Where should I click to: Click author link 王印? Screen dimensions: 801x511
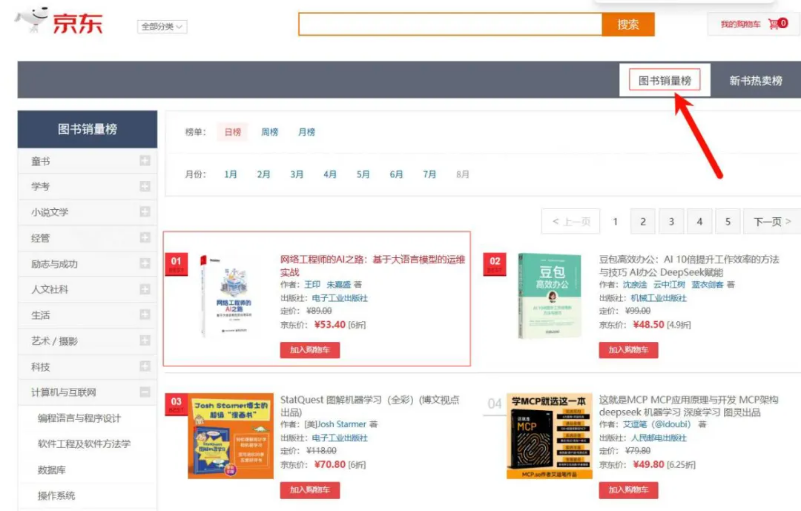pyautogui.click(x=312, y=285)
